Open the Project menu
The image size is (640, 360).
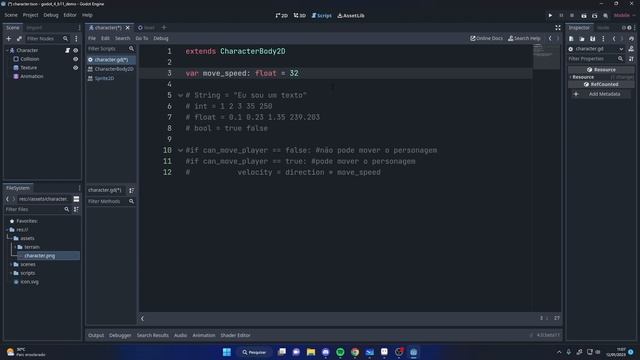pos(30,15)
